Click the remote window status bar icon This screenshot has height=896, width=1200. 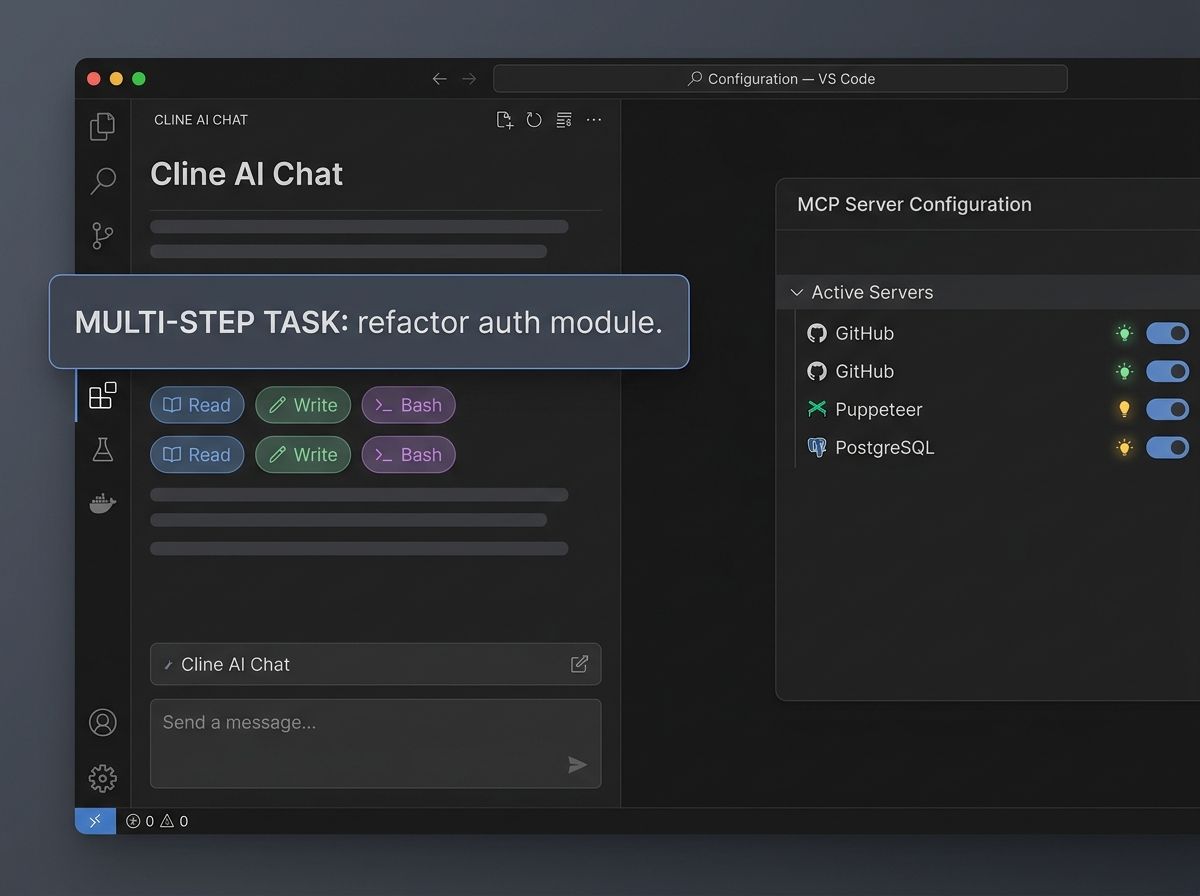coord(95,821)
